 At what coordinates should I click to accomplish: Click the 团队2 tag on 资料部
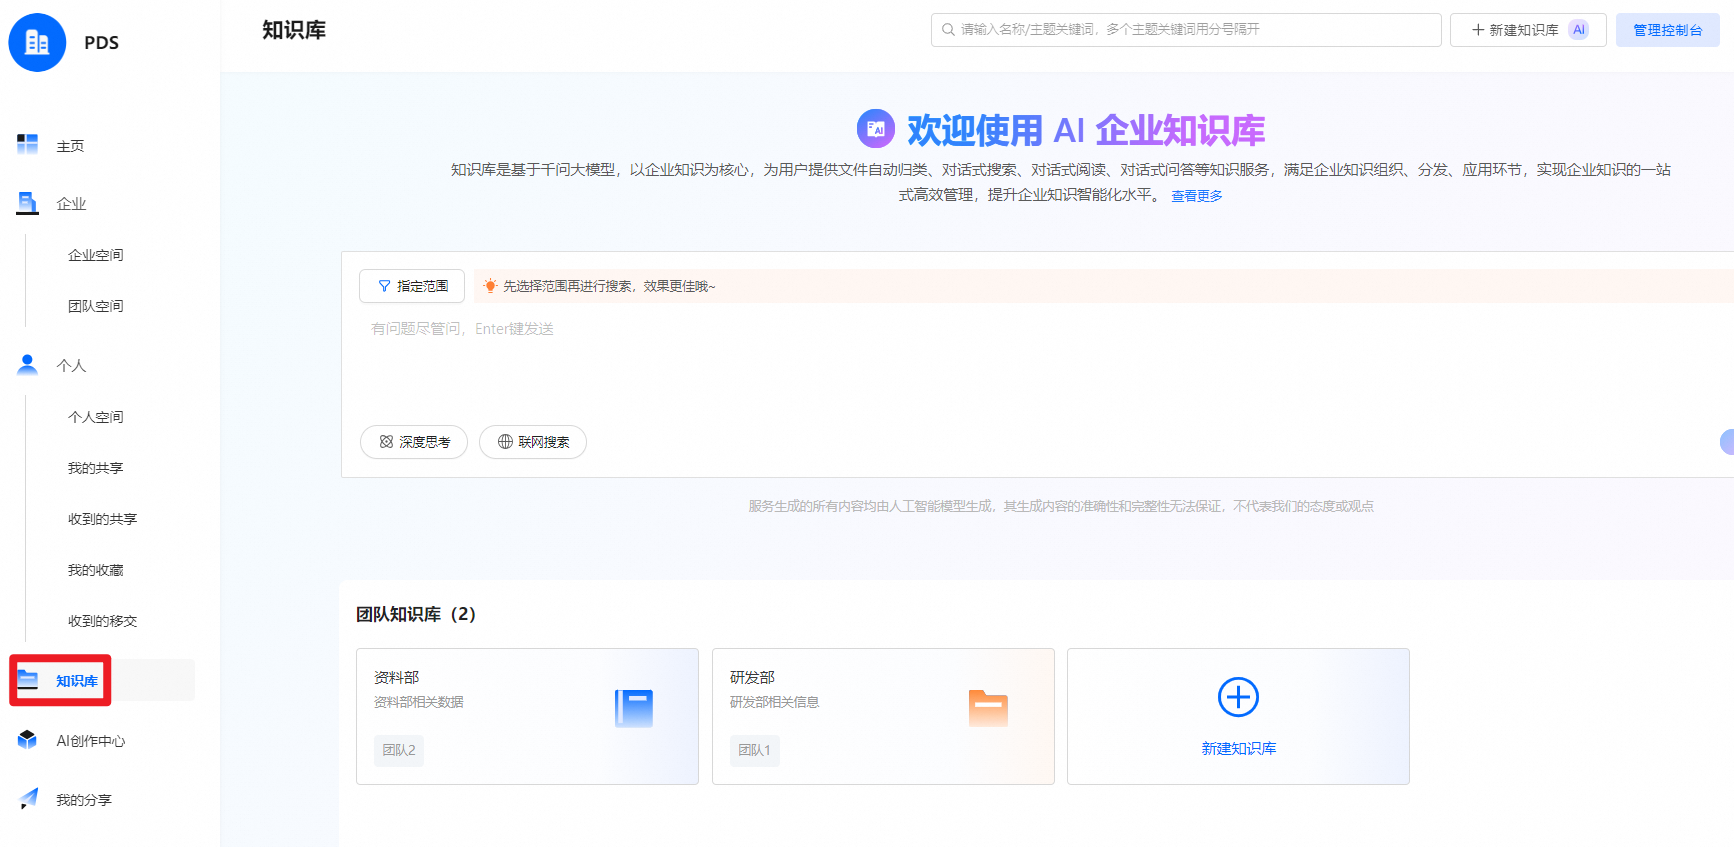point(399,750)
